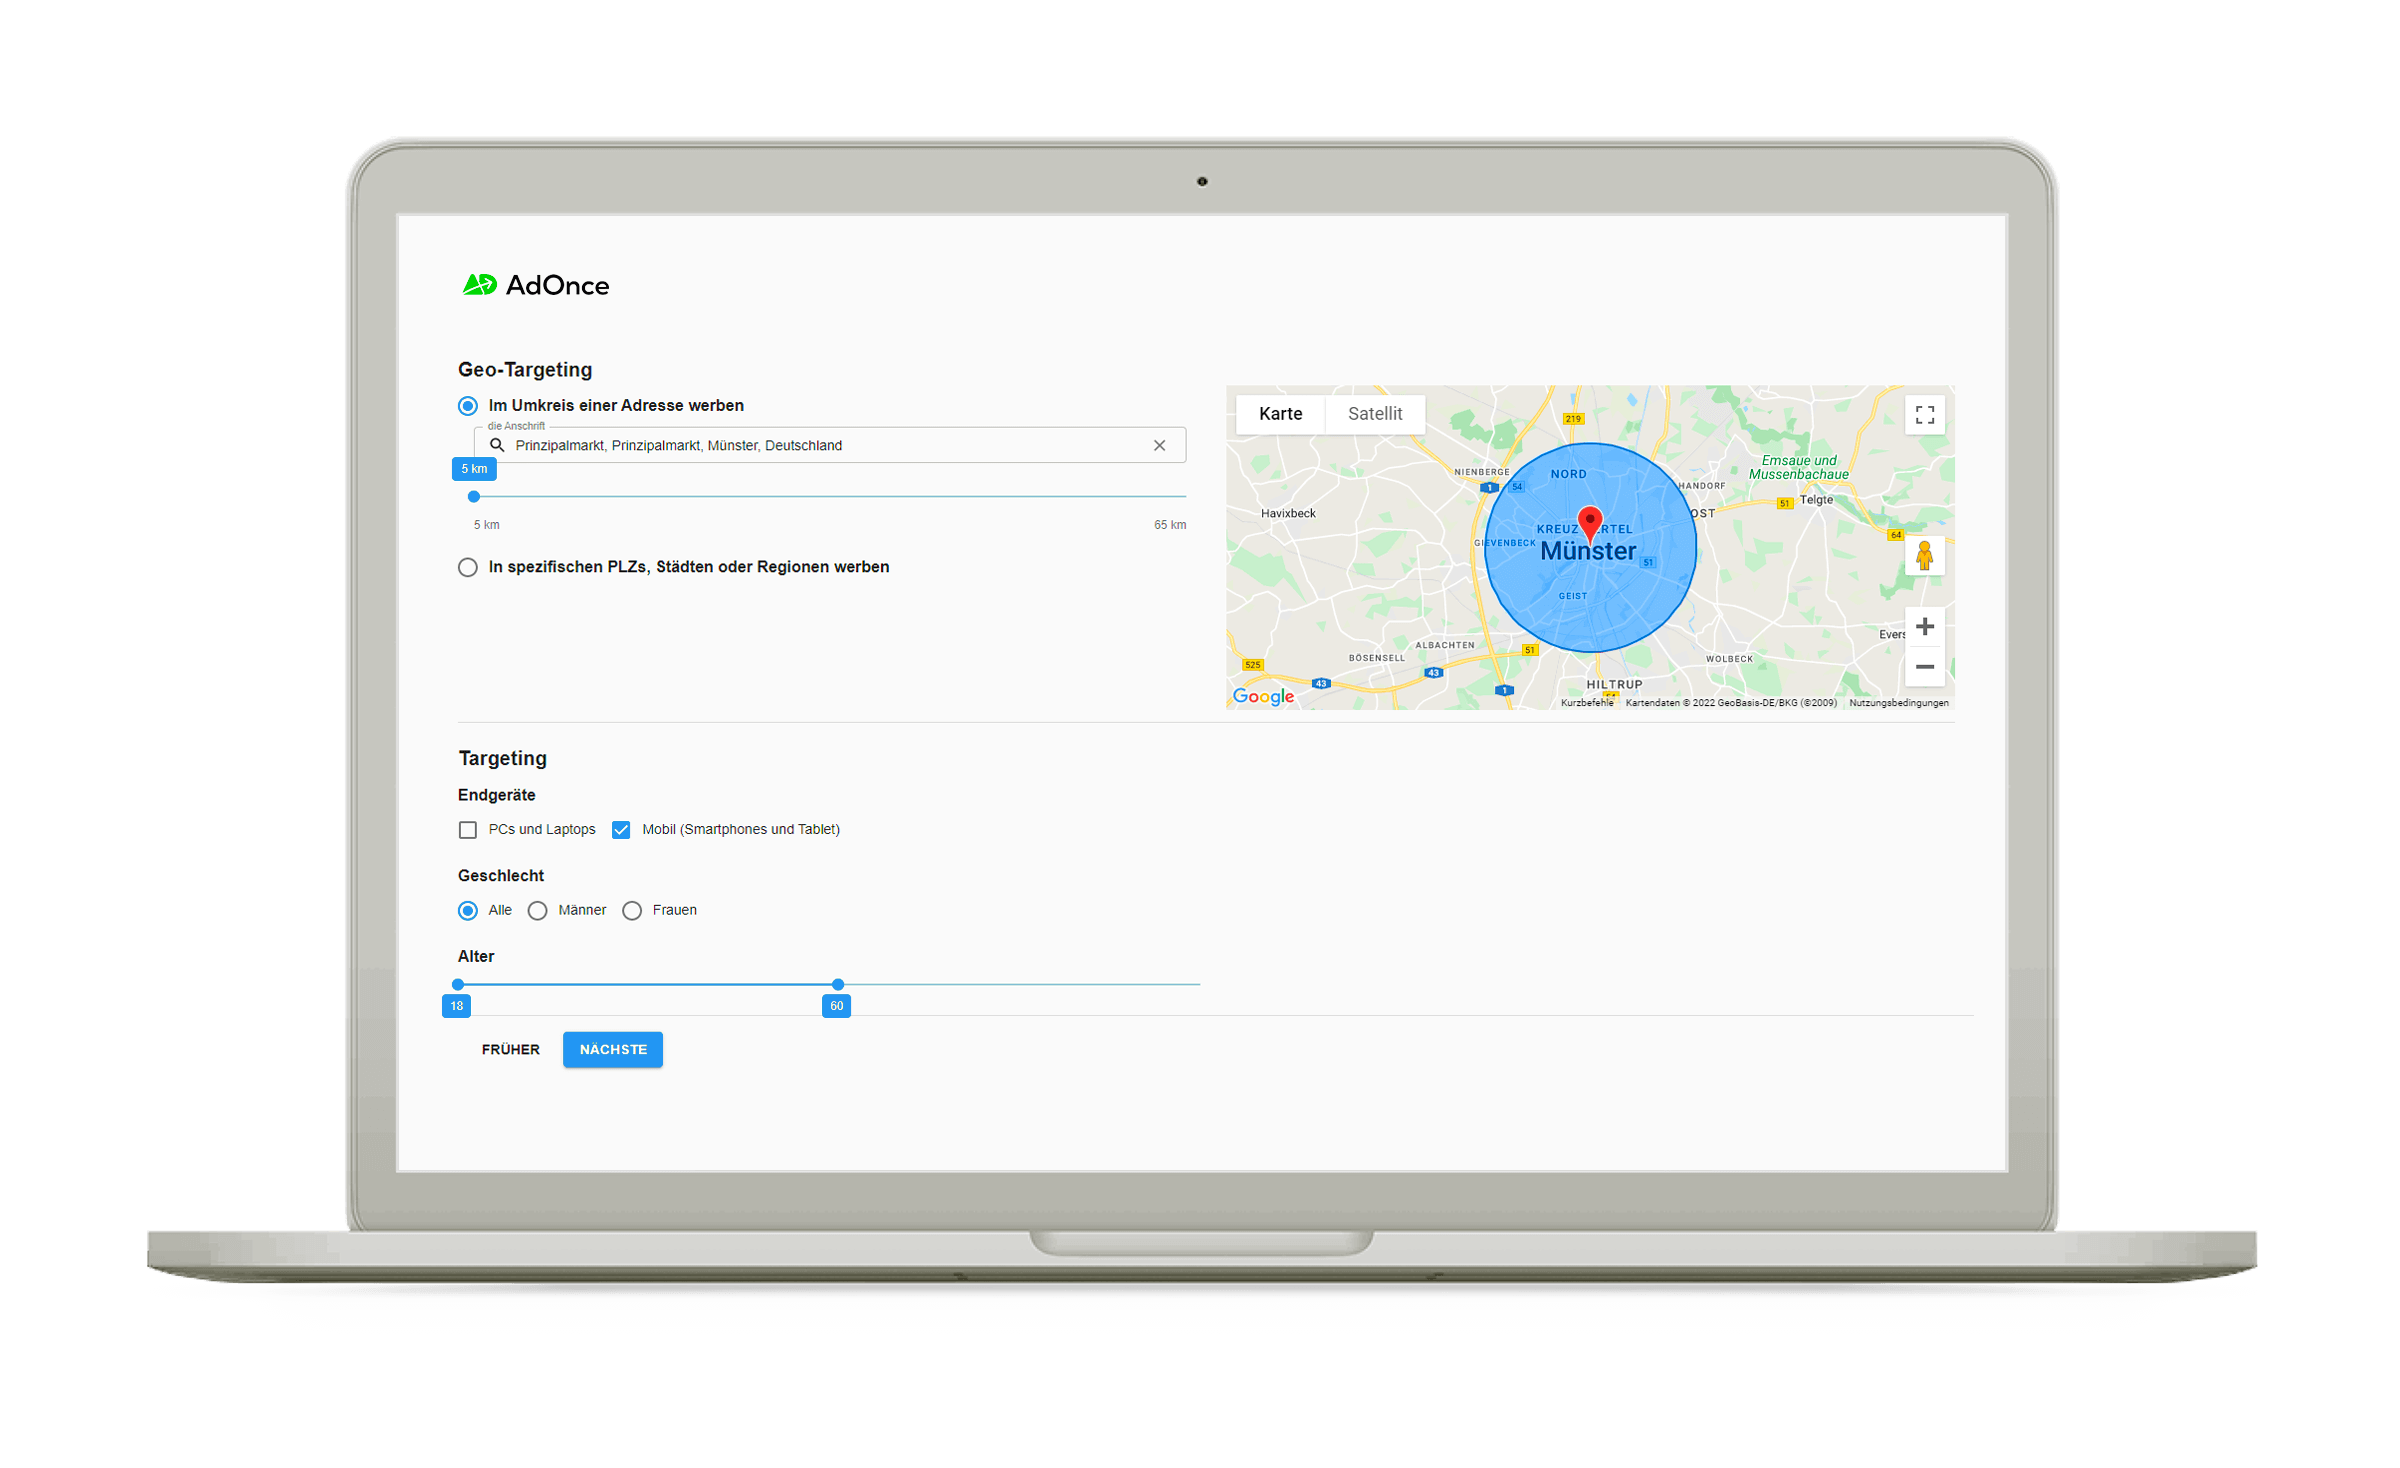Enable the PCs und Laptops checkbox
The height and width of the screenshot is (1468, 2400).
click(x=468, y=830)
